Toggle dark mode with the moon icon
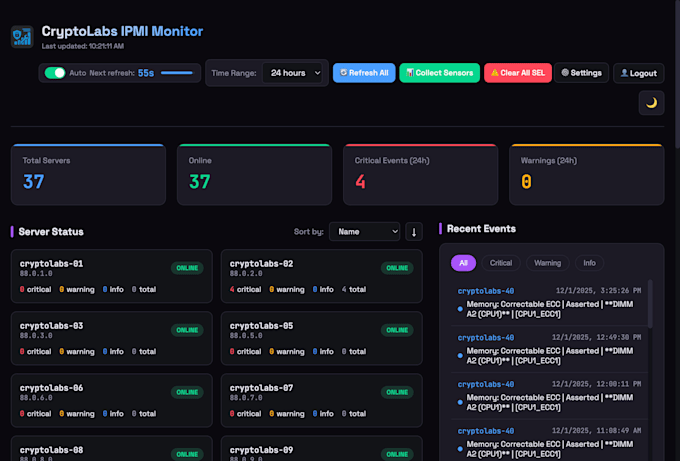The height and width of the screenshot is (461, 680). [651, 103]
